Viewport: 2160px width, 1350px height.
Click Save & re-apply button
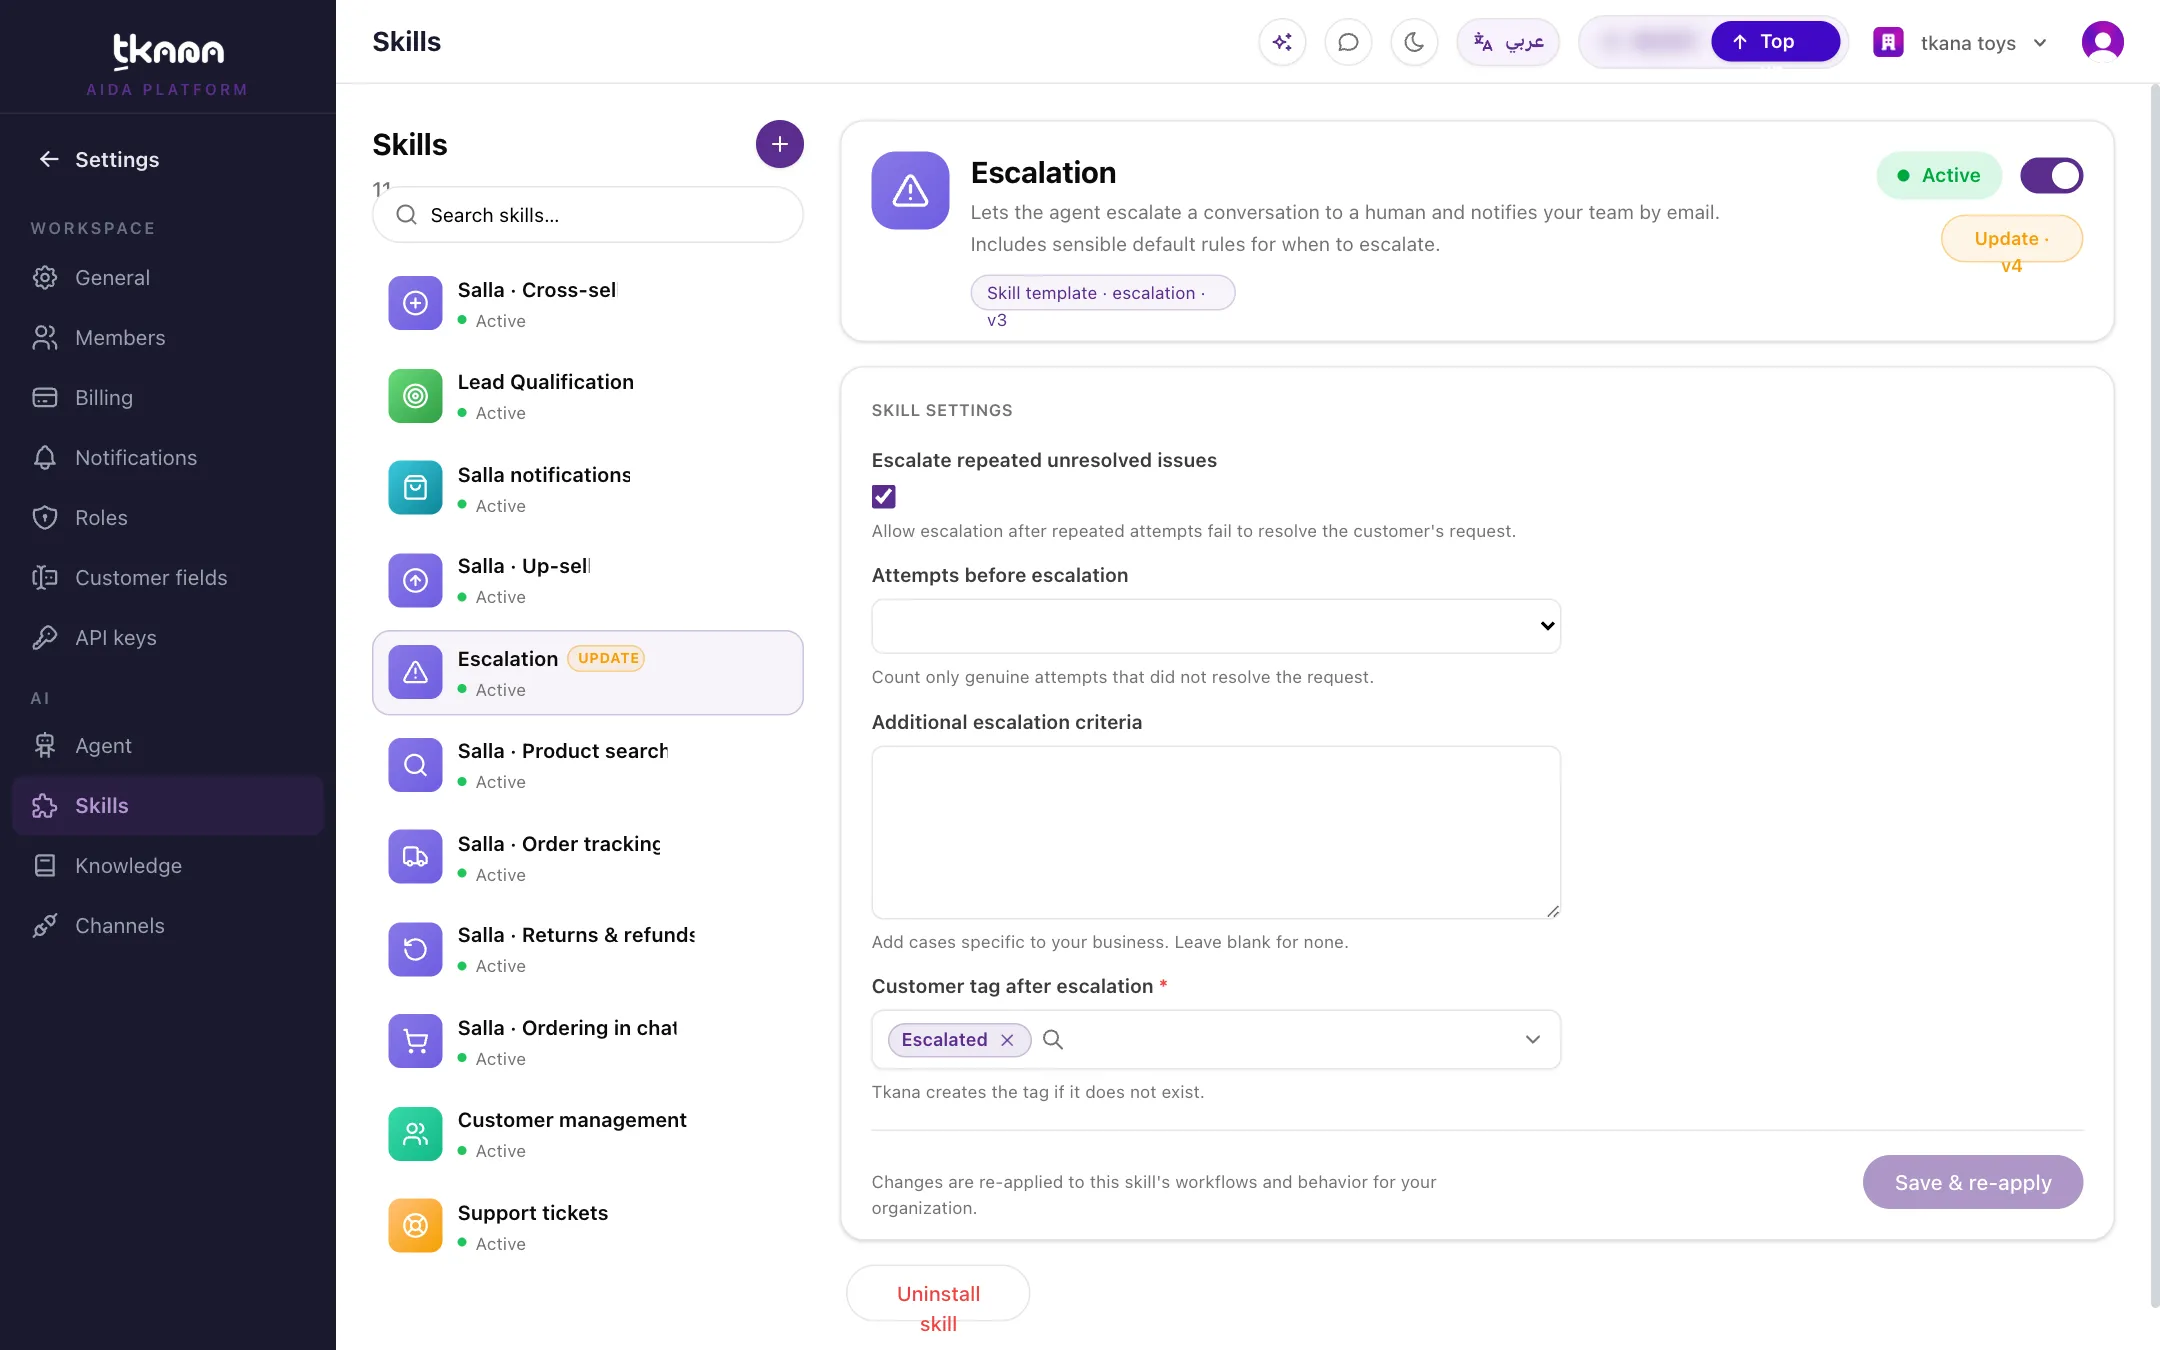tap(1972, 1183)
